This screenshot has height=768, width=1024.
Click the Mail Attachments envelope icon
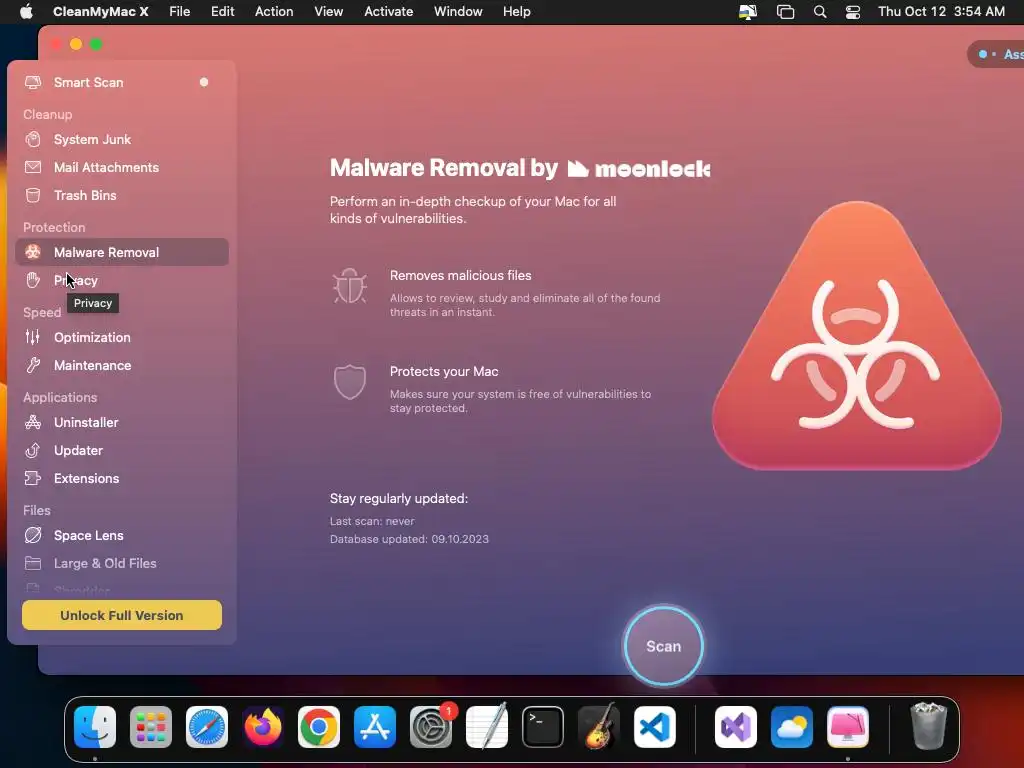(x=33, y=167)
